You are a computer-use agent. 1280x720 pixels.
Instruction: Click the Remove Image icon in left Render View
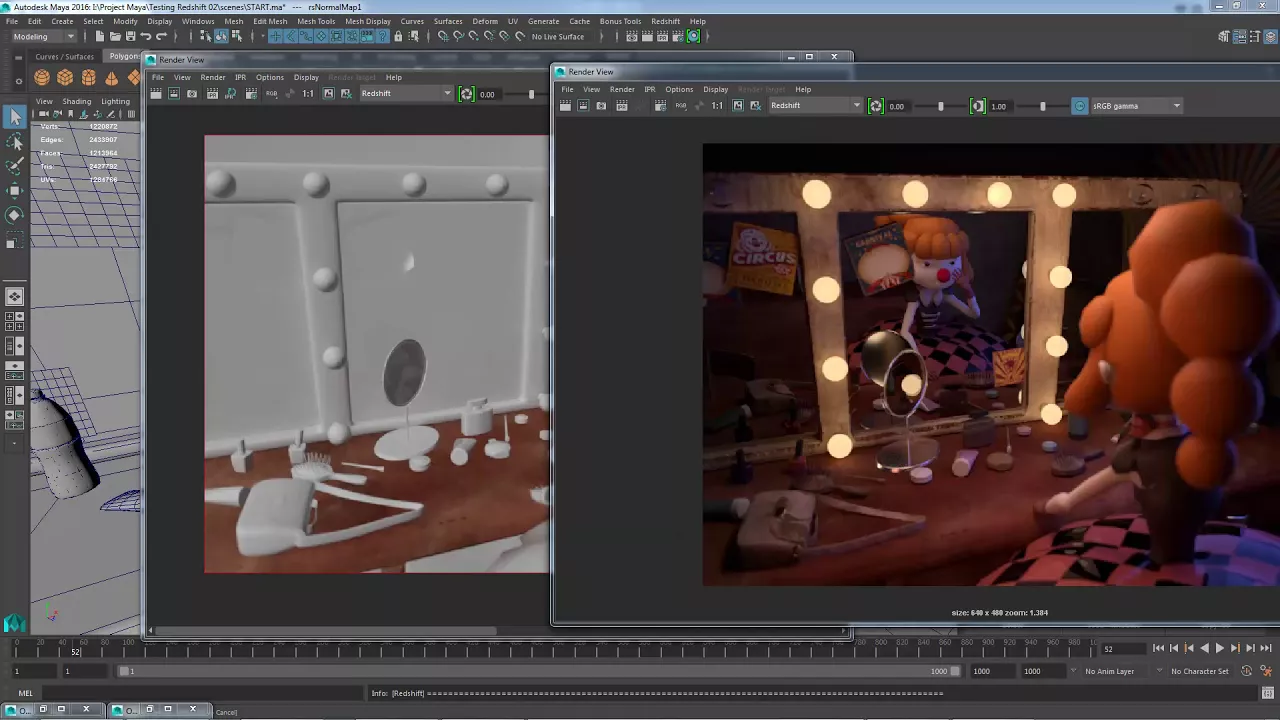(x=346, y=94)
